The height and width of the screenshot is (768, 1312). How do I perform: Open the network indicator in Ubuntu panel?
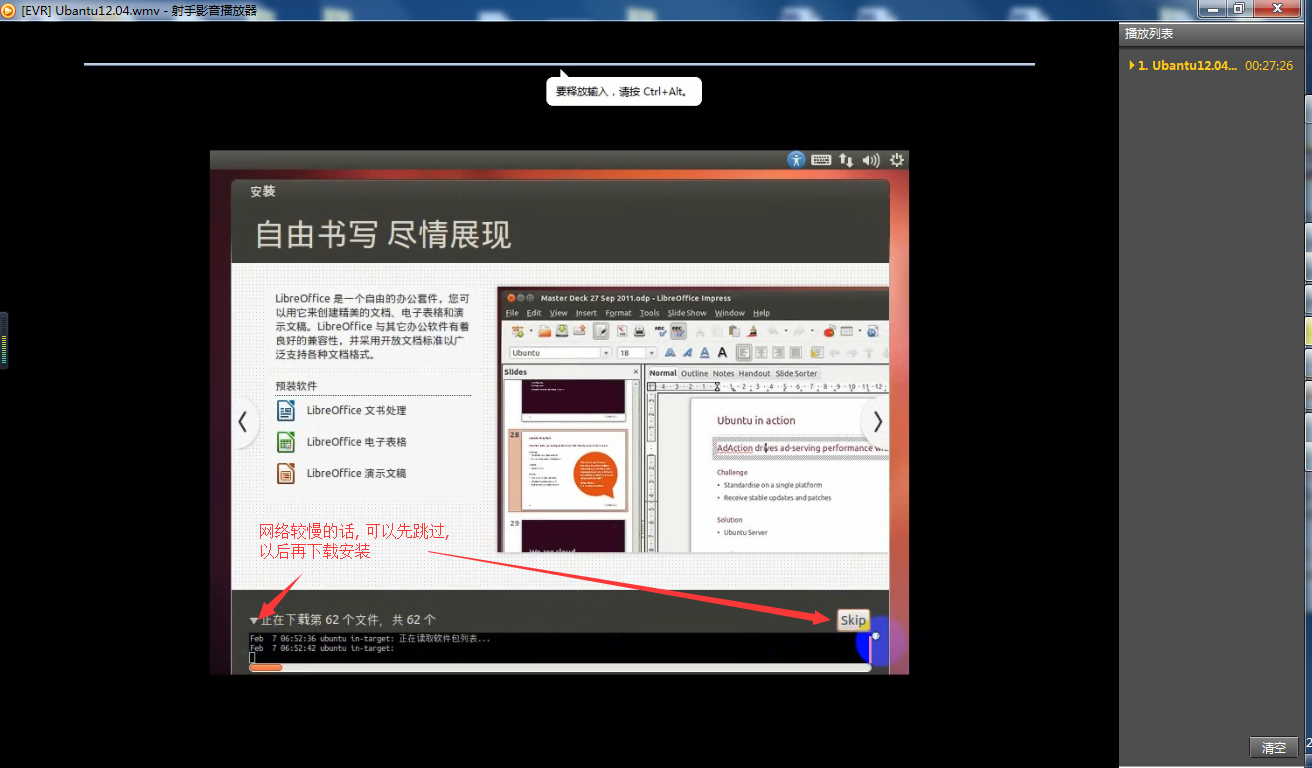tap(846, 159)
